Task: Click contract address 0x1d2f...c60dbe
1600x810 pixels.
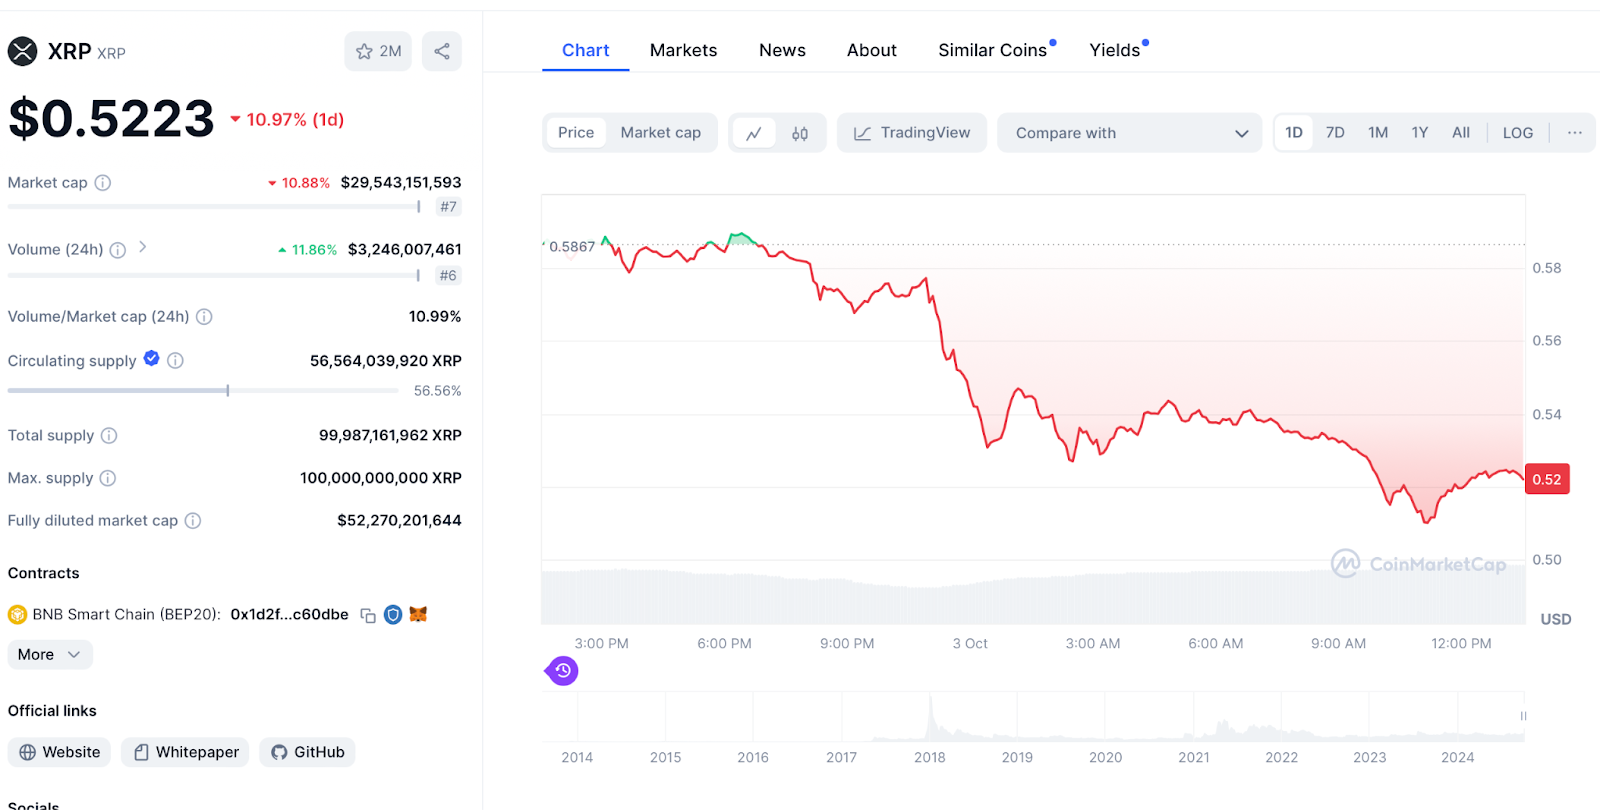Action: pyautogui.click(x=290, y=615)
